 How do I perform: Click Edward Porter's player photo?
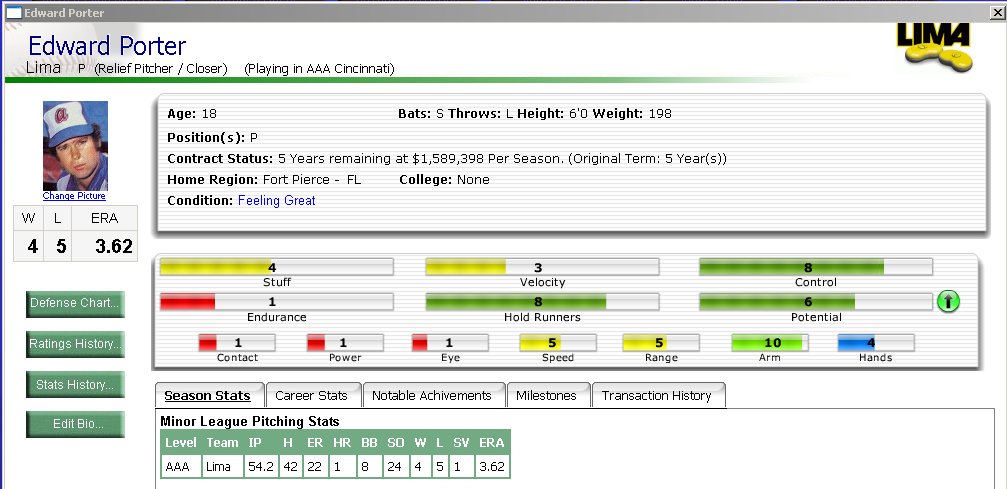[x=75, y=146]
